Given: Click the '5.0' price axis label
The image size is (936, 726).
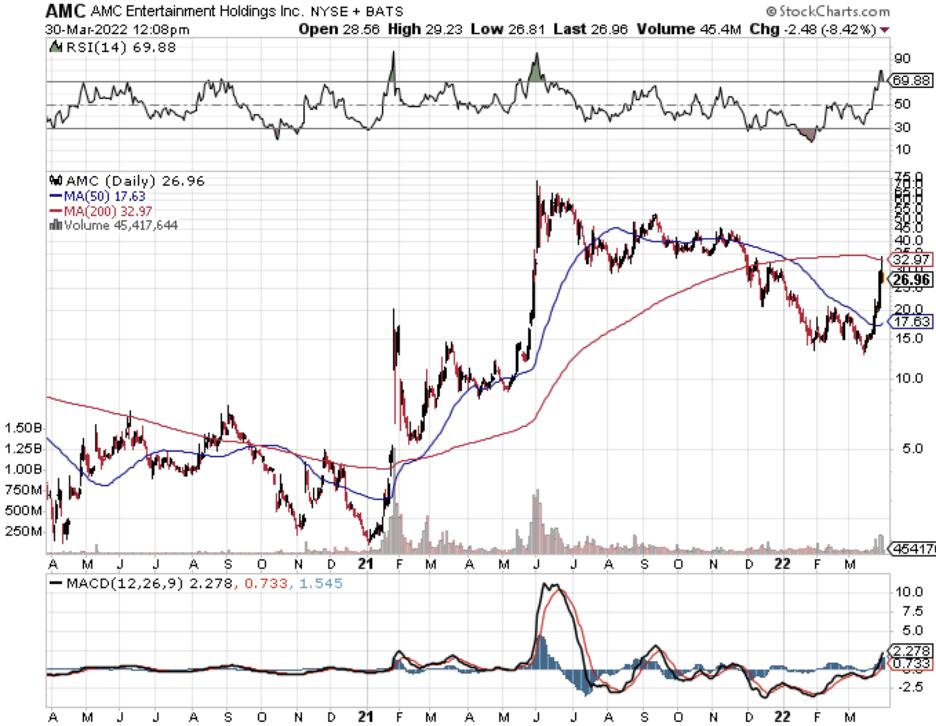Looking at the screenshot, I should (x=913, y=449).
